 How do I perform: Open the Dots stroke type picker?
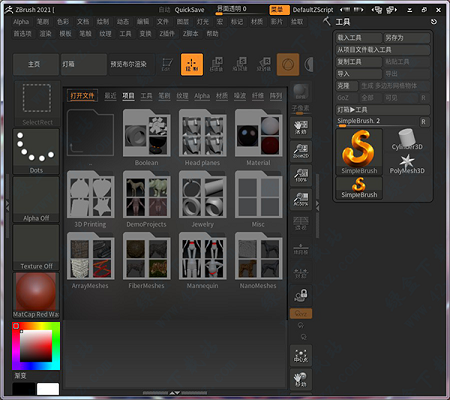[36, 152]
